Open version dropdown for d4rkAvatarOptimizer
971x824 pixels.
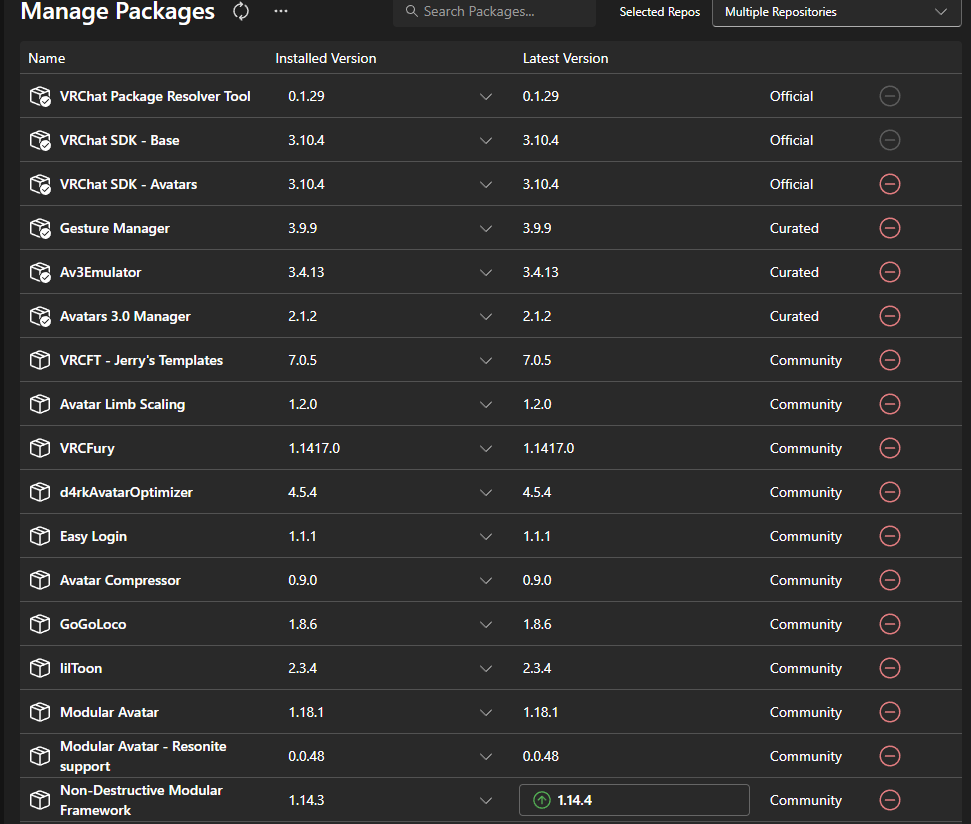(486, 492)
